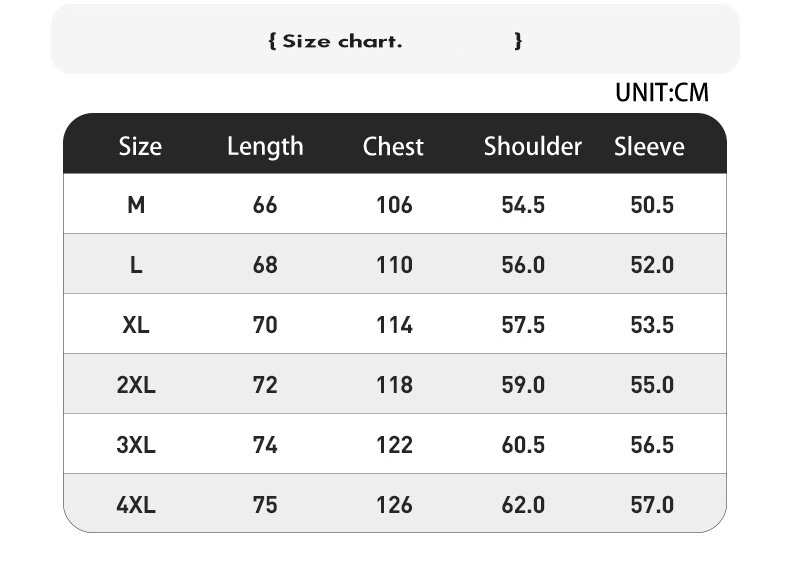This screenshot has width=790, height=584.
Task: Click the 3XL size row label
Action: pos(136,445)
